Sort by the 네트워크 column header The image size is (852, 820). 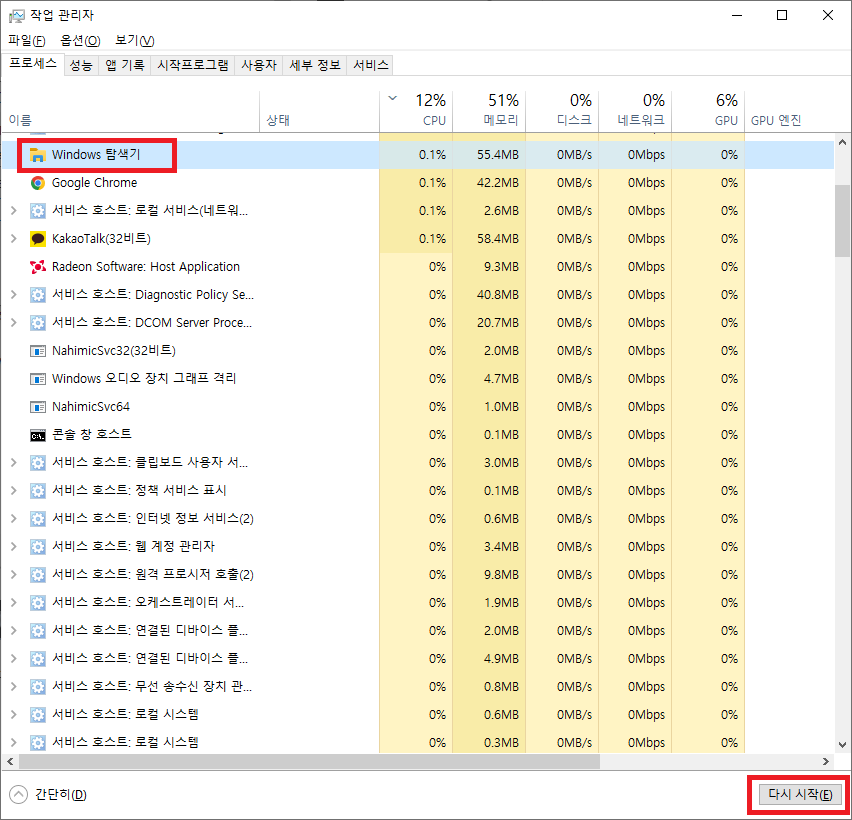[x=635, y=110]
